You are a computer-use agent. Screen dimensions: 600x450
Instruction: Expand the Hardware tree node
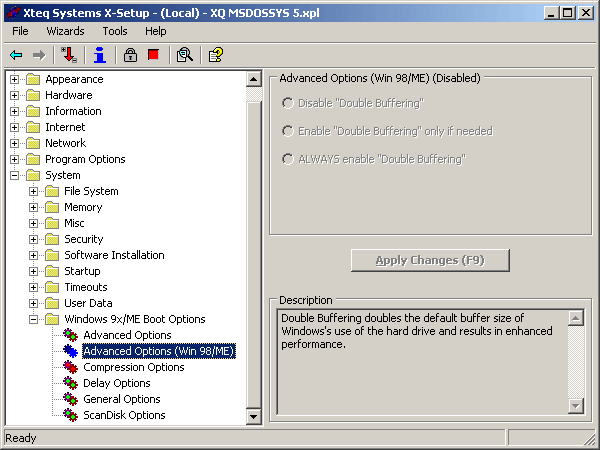(15, 95)
